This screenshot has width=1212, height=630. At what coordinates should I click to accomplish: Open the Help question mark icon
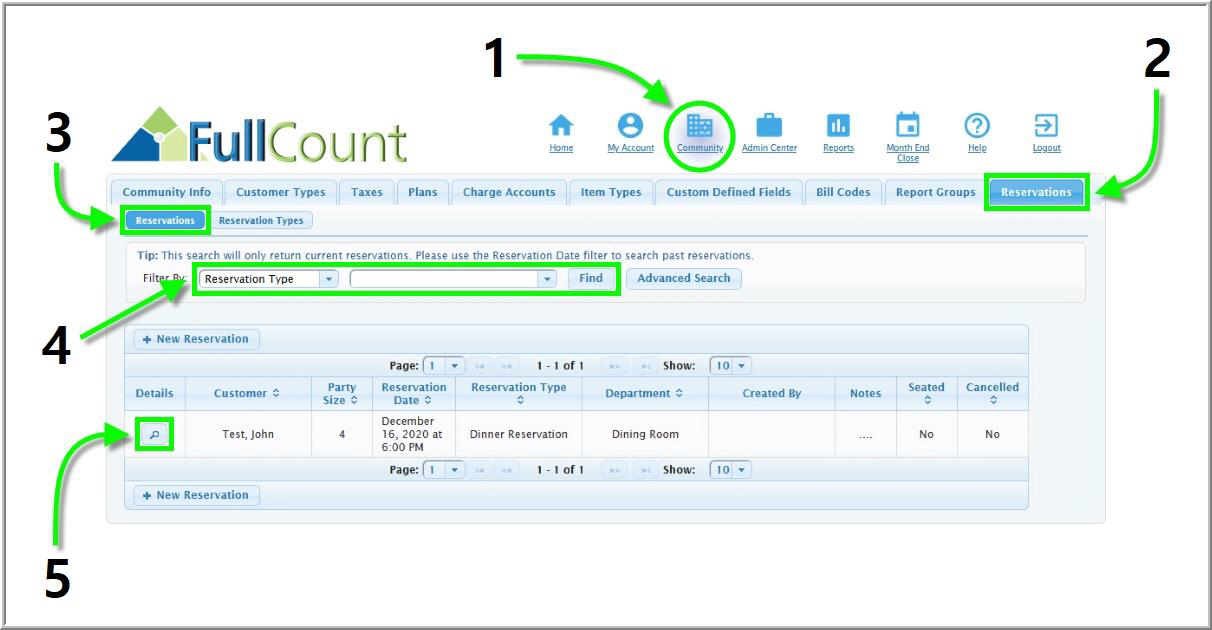(977, 126)
